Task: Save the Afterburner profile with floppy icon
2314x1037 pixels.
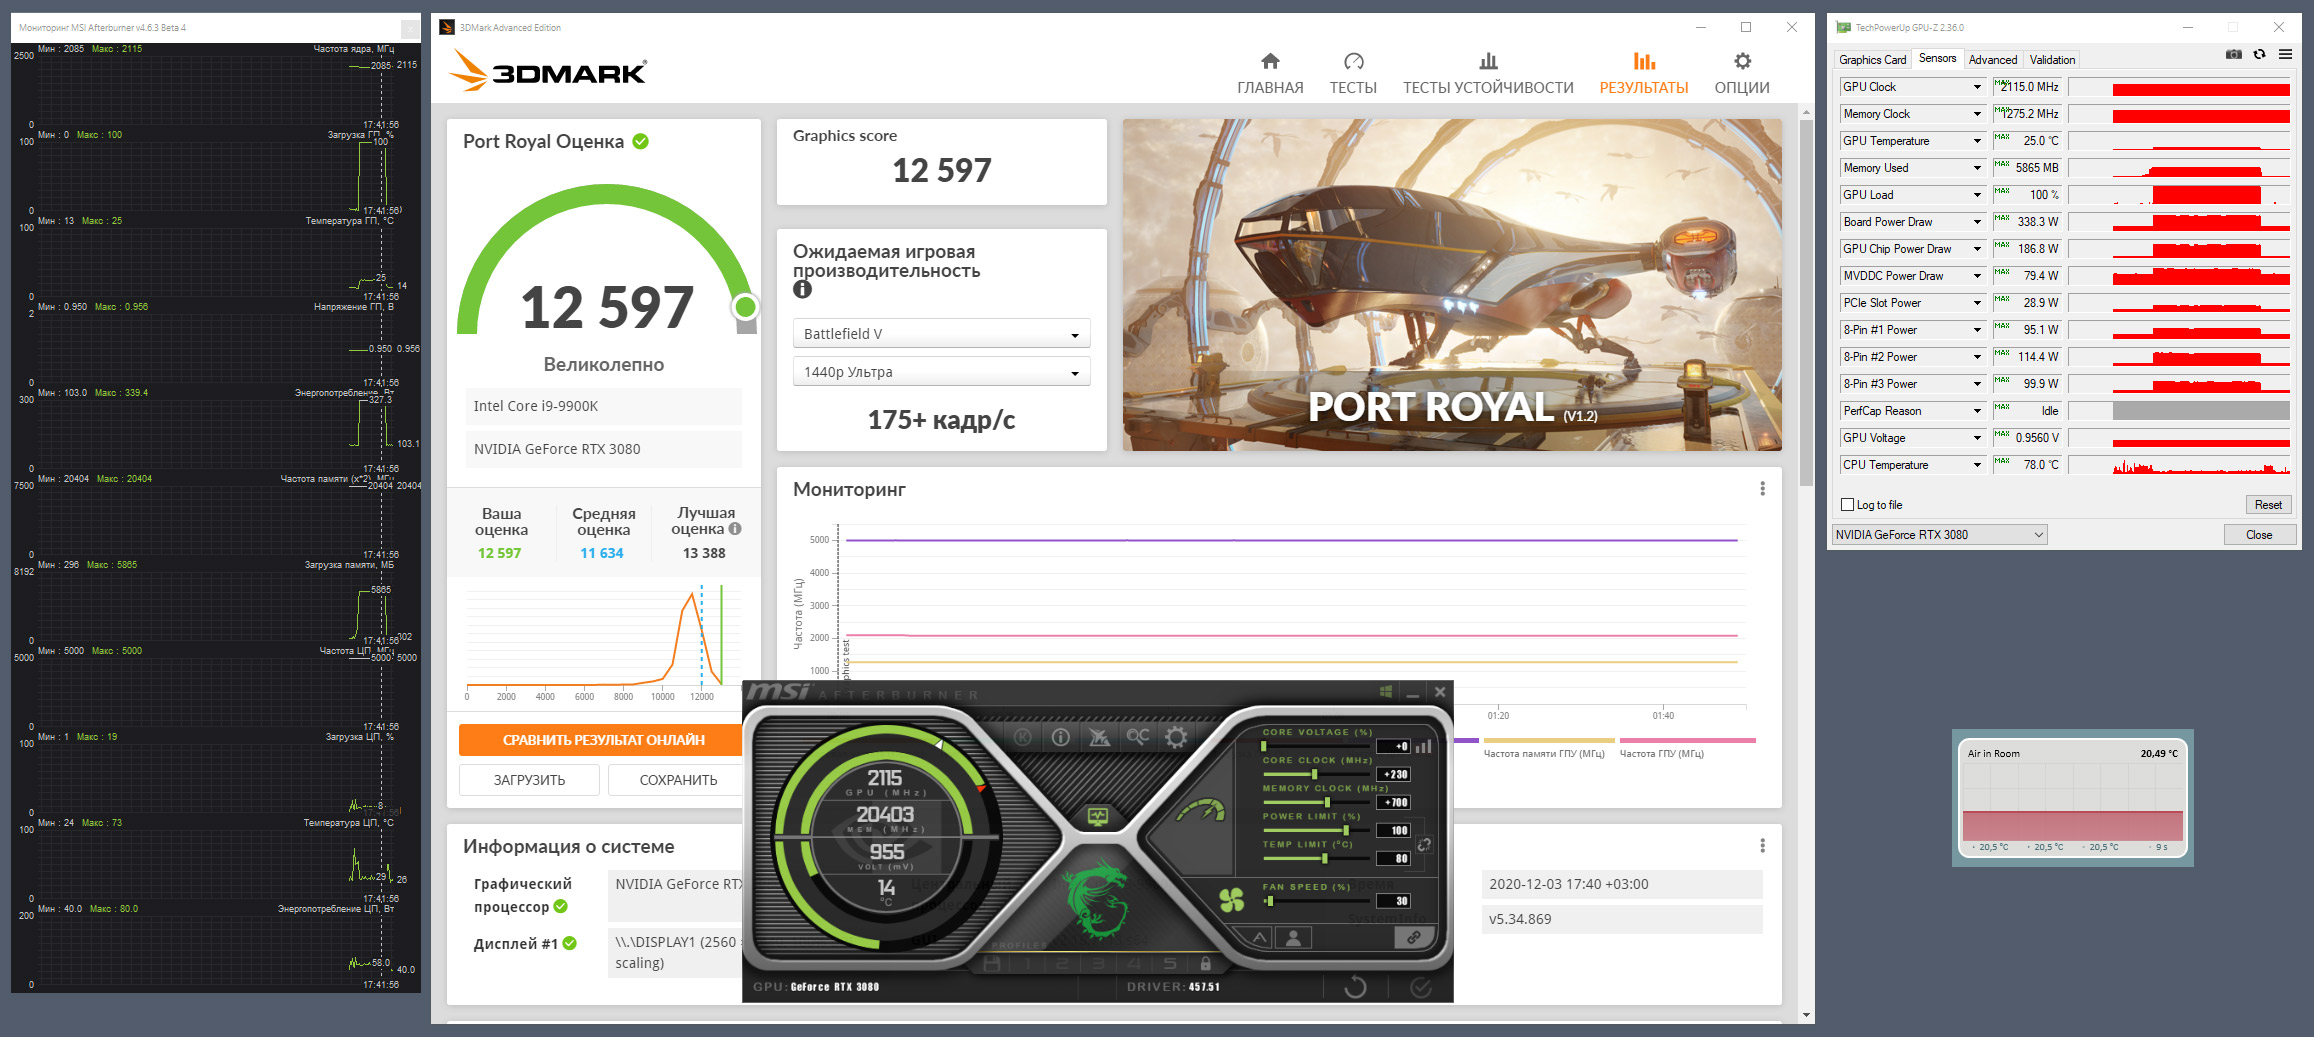Action: tap(991, 964)
